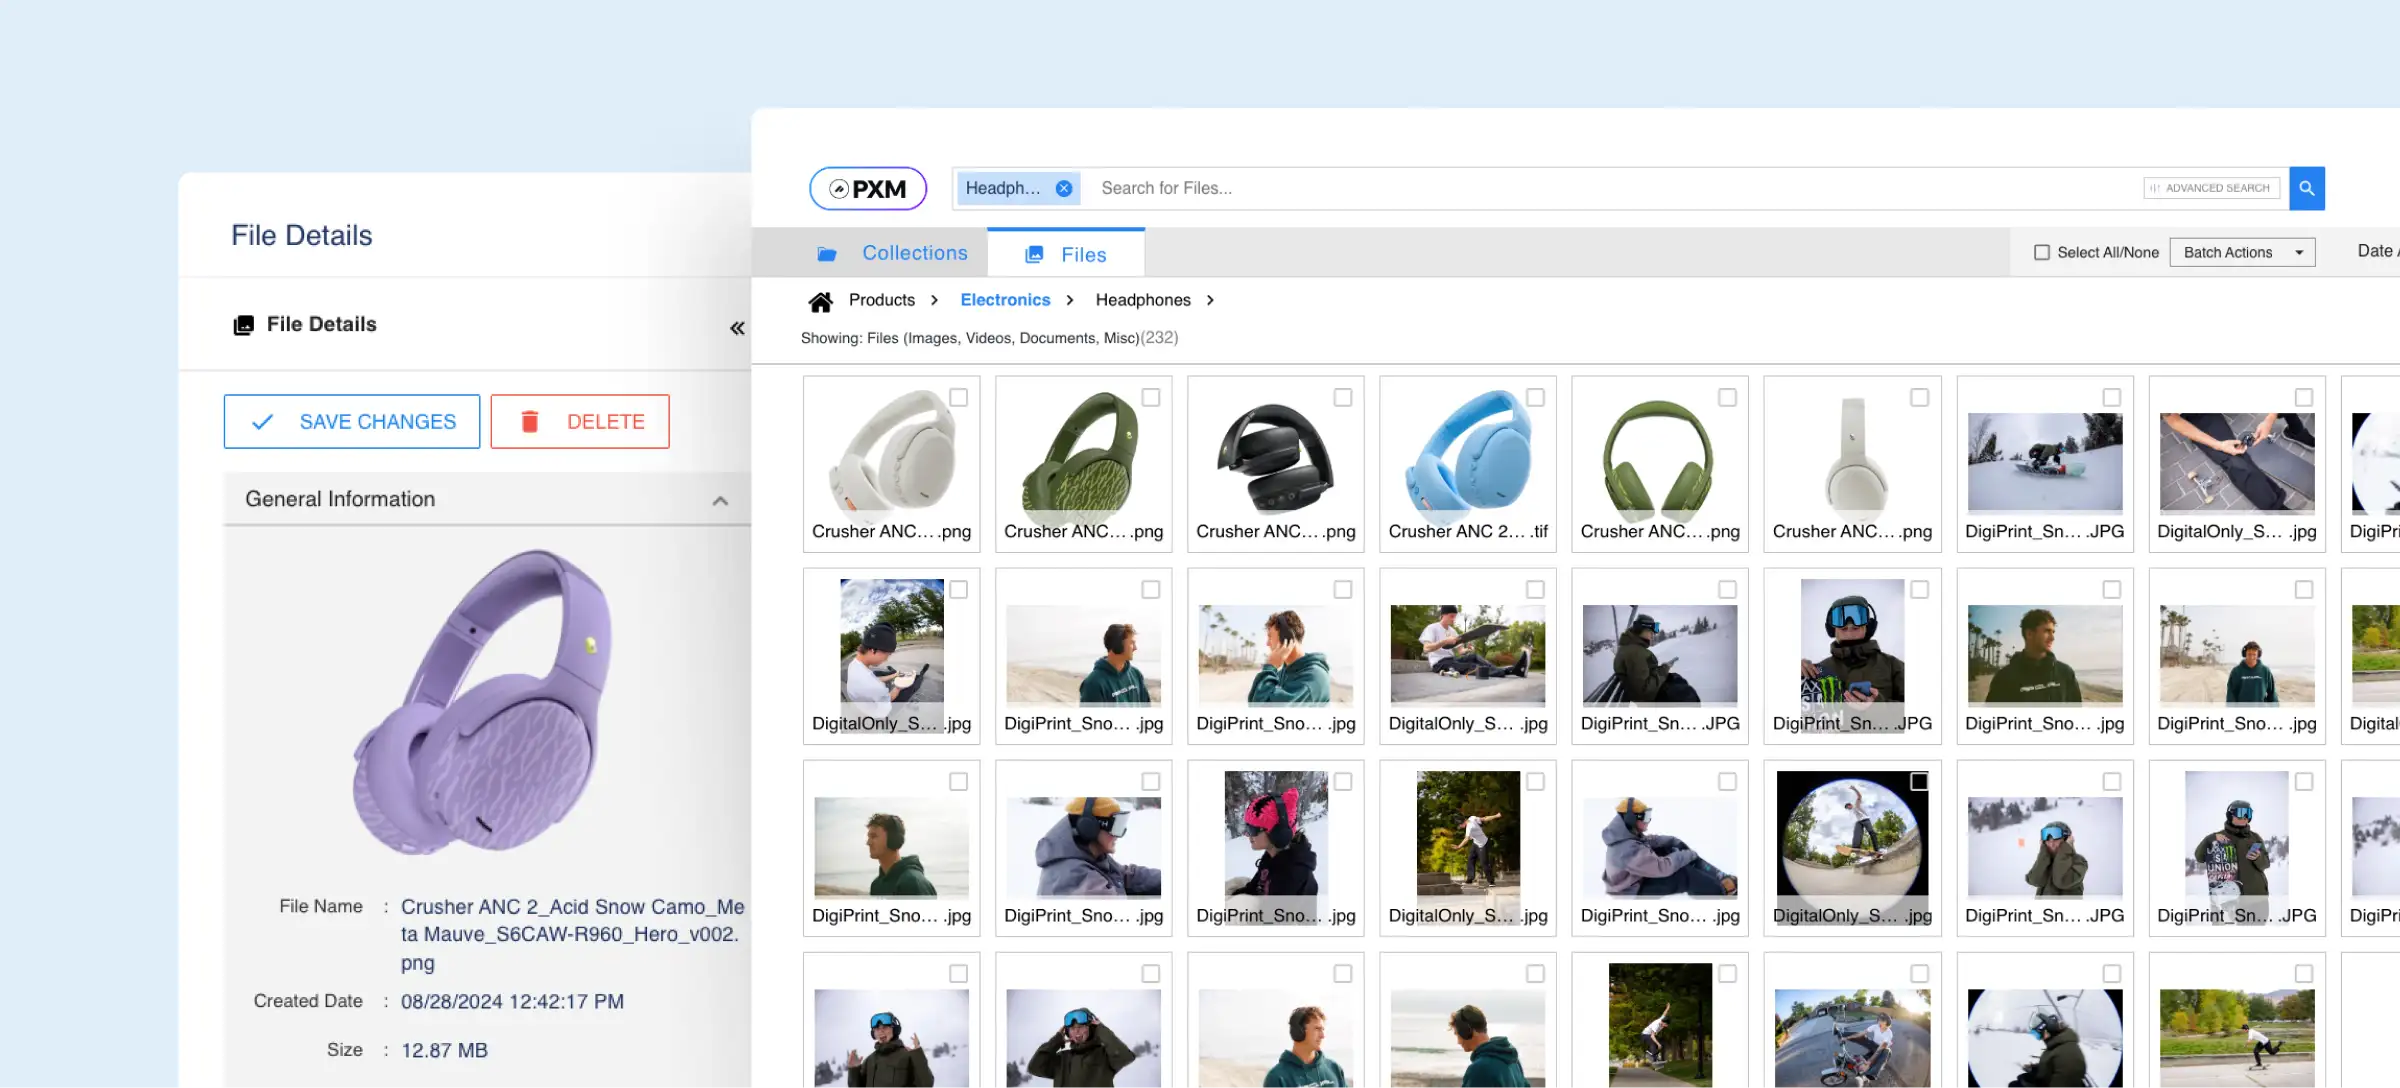Click the File Details stacked-images icon
Viewport: 2400px width, 1088px height.
[243, 325]
